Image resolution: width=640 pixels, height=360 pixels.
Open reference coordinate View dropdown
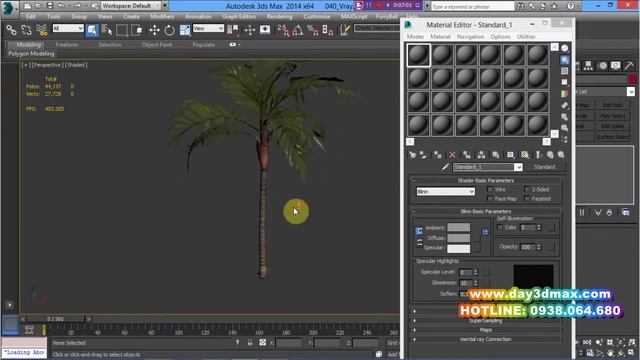(x=208, y=28)
